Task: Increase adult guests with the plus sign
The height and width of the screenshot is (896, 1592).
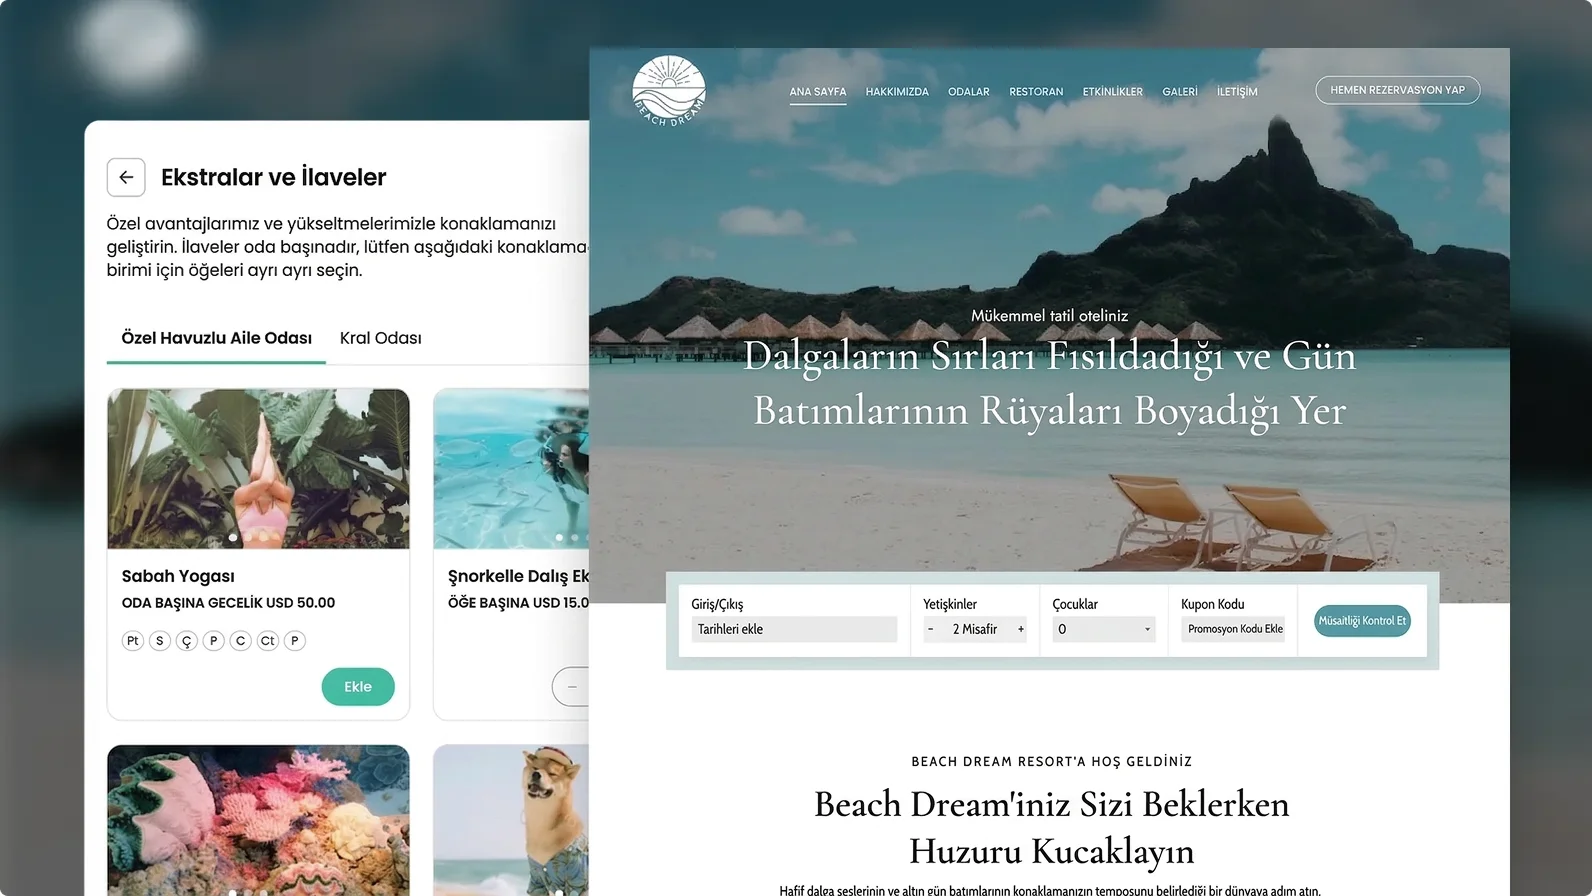Action: point(1020,630)
